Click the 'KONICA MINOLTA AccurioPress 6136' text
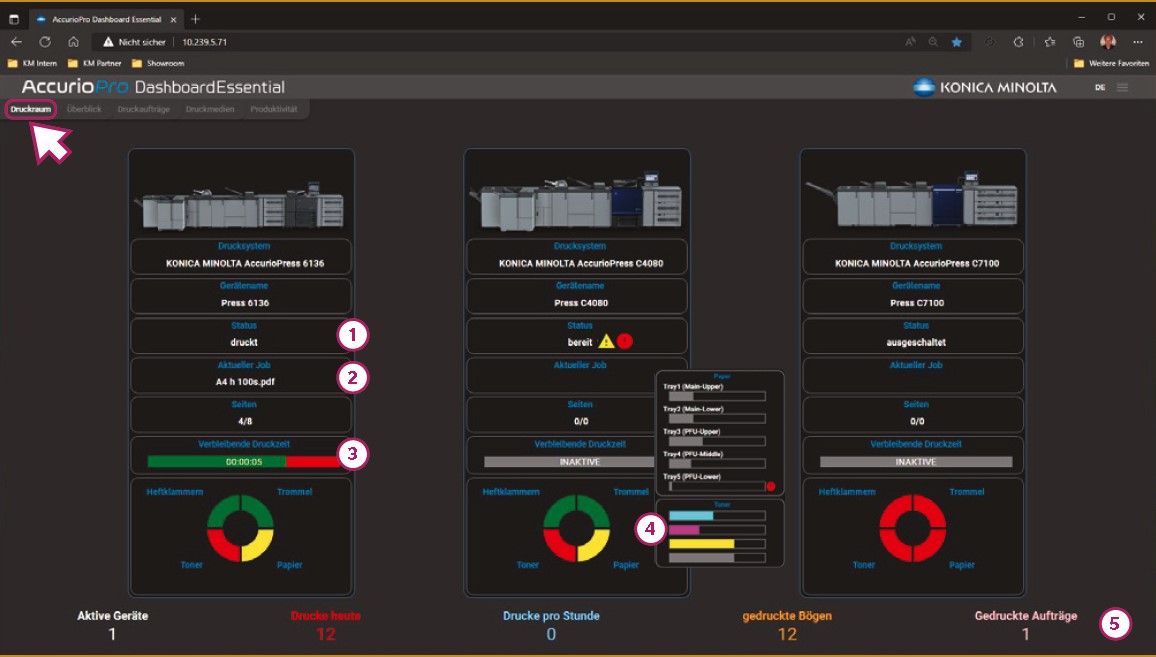The image size is (1156, 657). (x=245, y=263)
